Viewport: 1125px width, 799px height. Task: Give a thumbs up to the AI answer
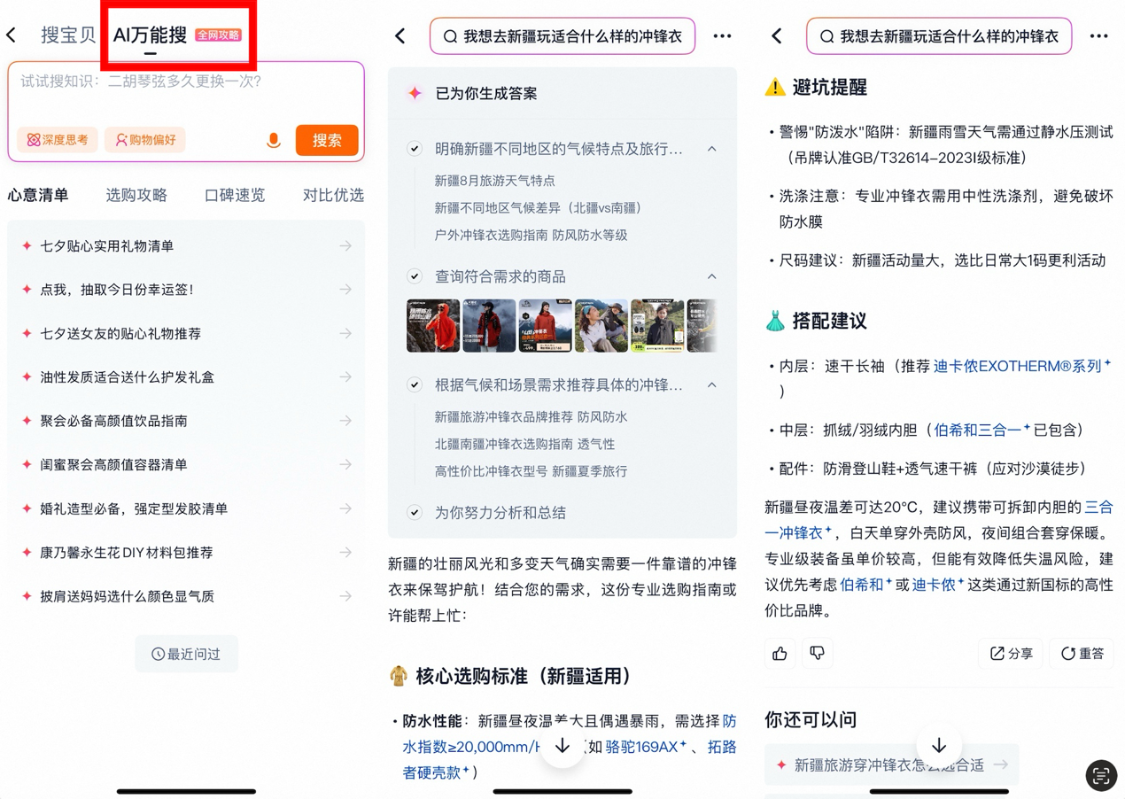(x=780, y=653)
